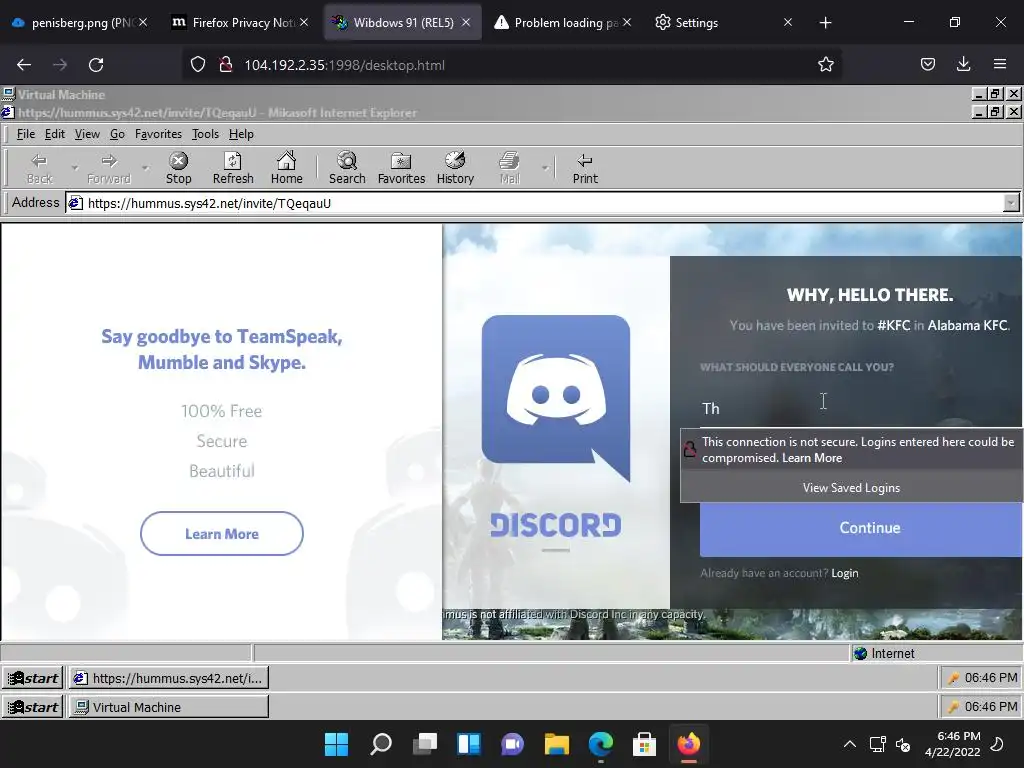Open the Firefox Downloads panel
This screenshot has width=1024, height=768.
[963, 64]
